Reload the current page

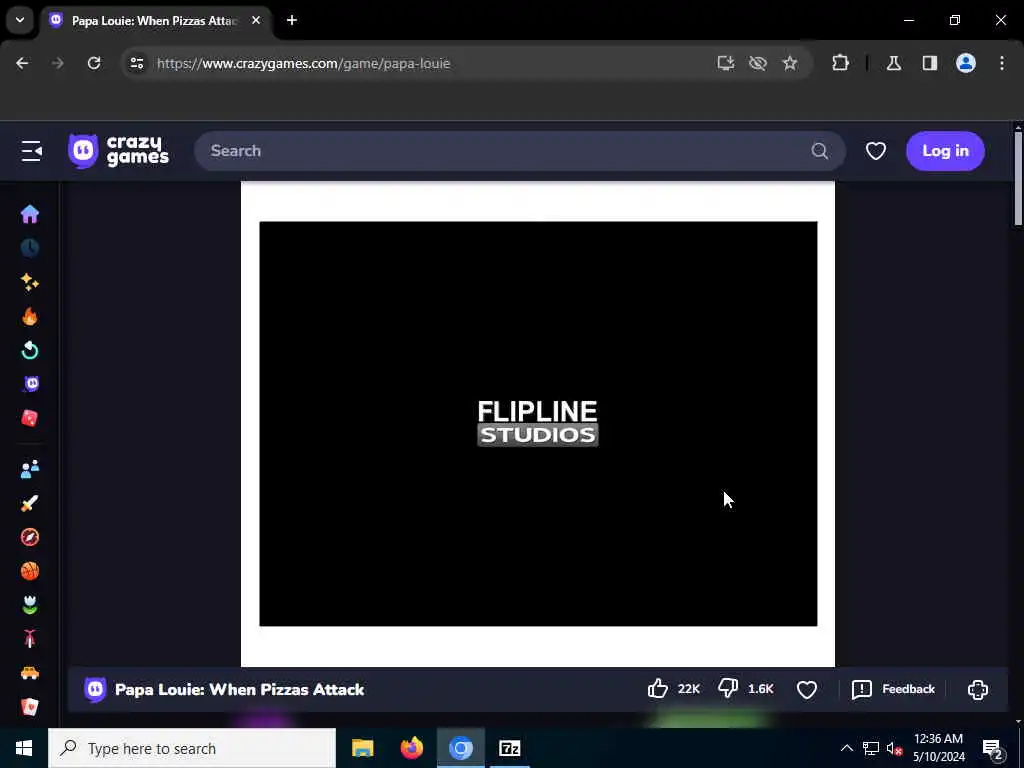click(x=94, y=63)
